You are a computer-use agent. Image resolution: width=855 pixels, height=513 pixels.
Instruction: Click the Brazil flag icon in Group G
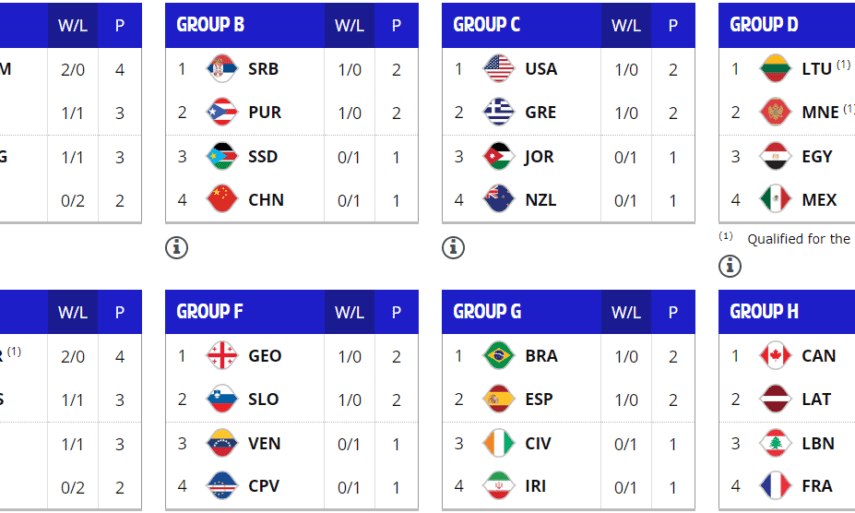(x=498, y=356)
